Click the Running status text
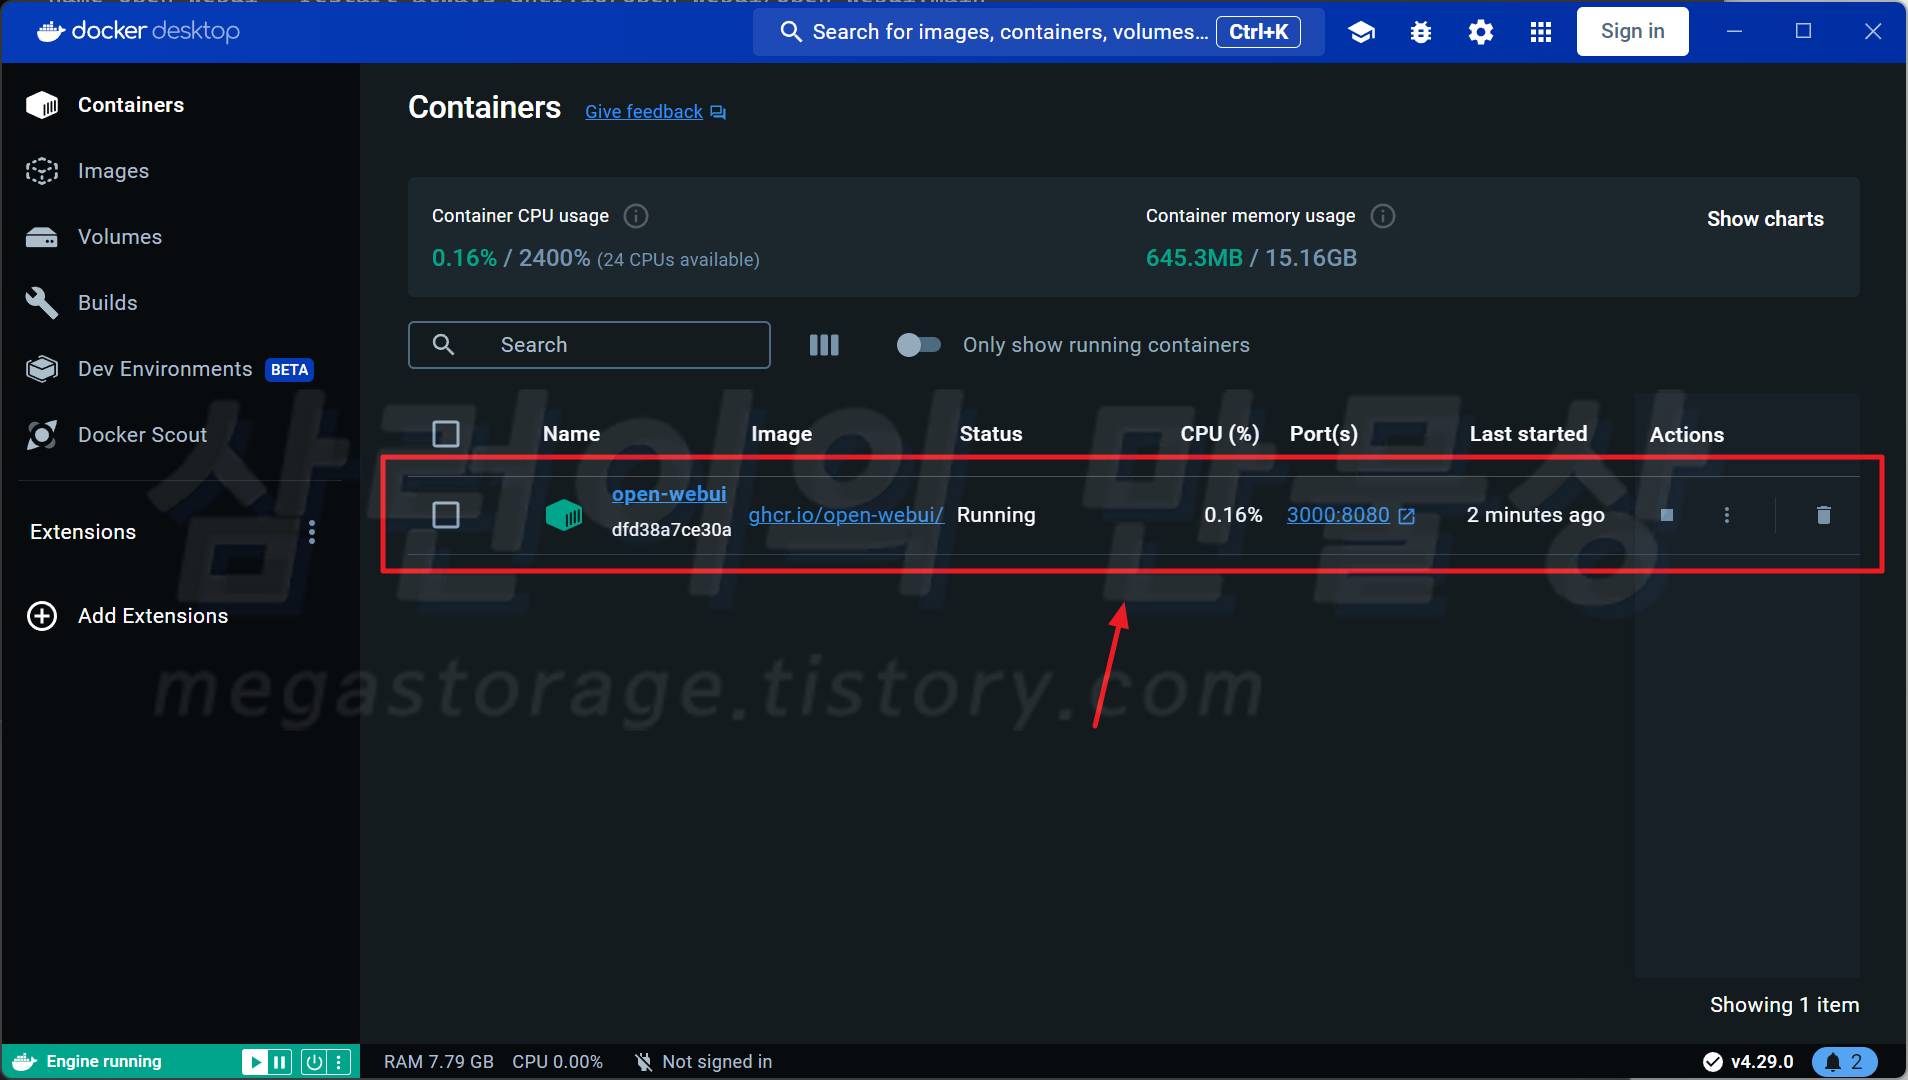Screen dimensions: 1908x1080 point(996,515)
